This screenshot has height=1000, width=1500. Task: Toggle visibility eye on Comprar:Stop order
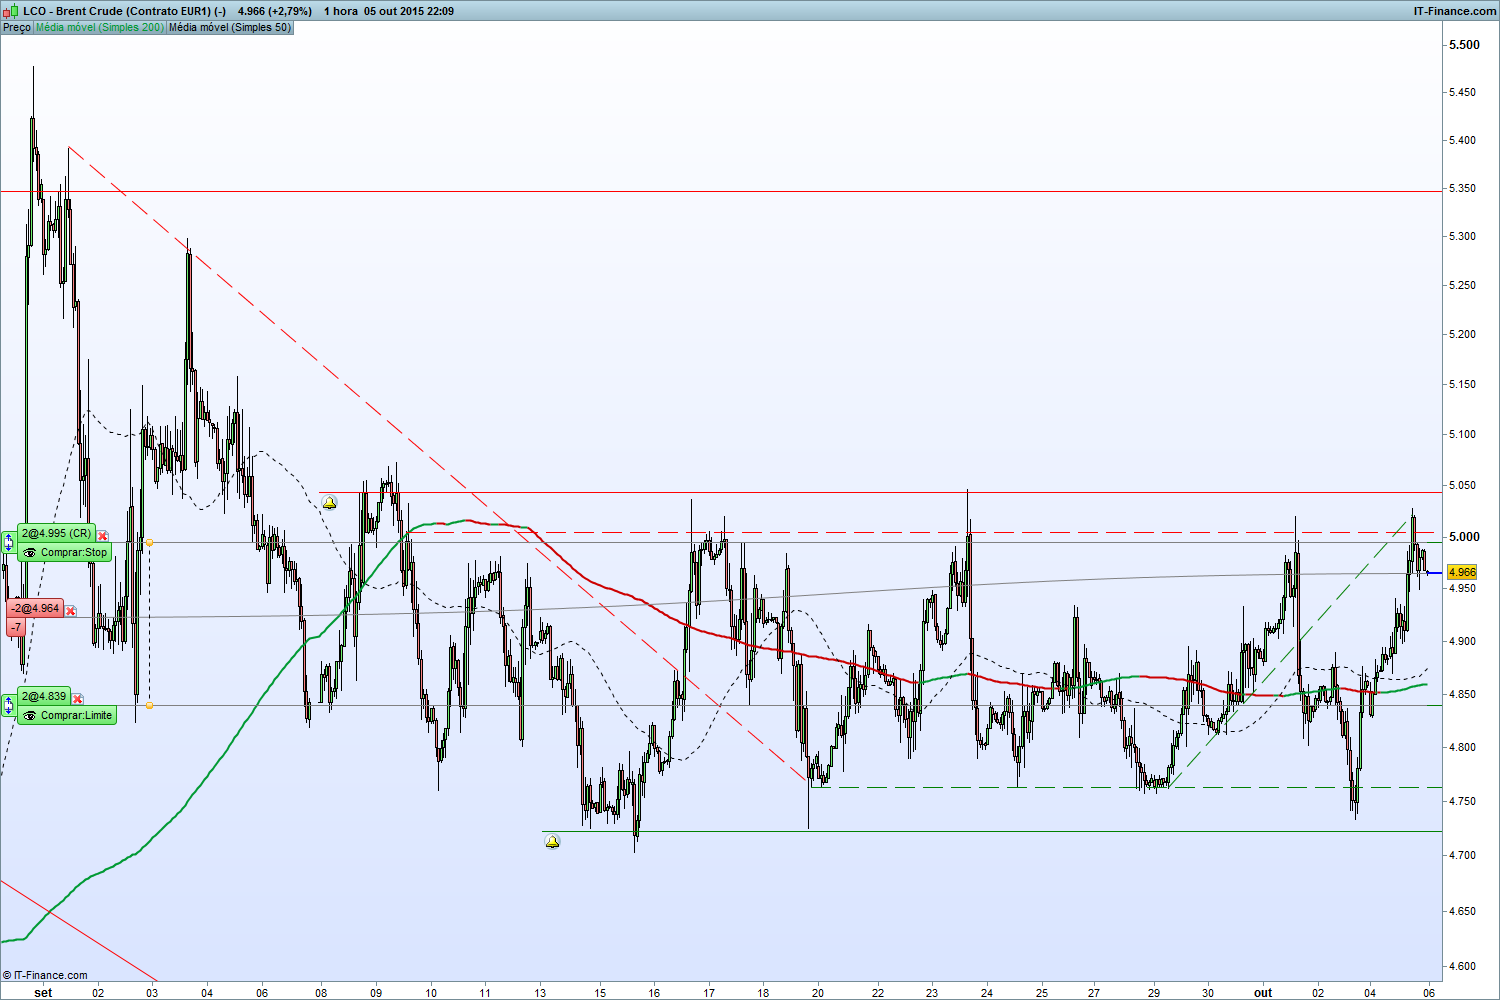point(30,553)
